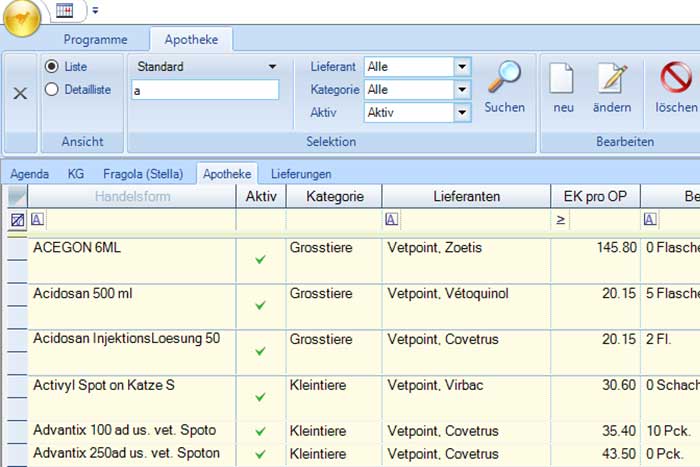The width and height of the screenshot is (700, 467).
Task: Expand the Lieferant dropdown
Action: 461,67
